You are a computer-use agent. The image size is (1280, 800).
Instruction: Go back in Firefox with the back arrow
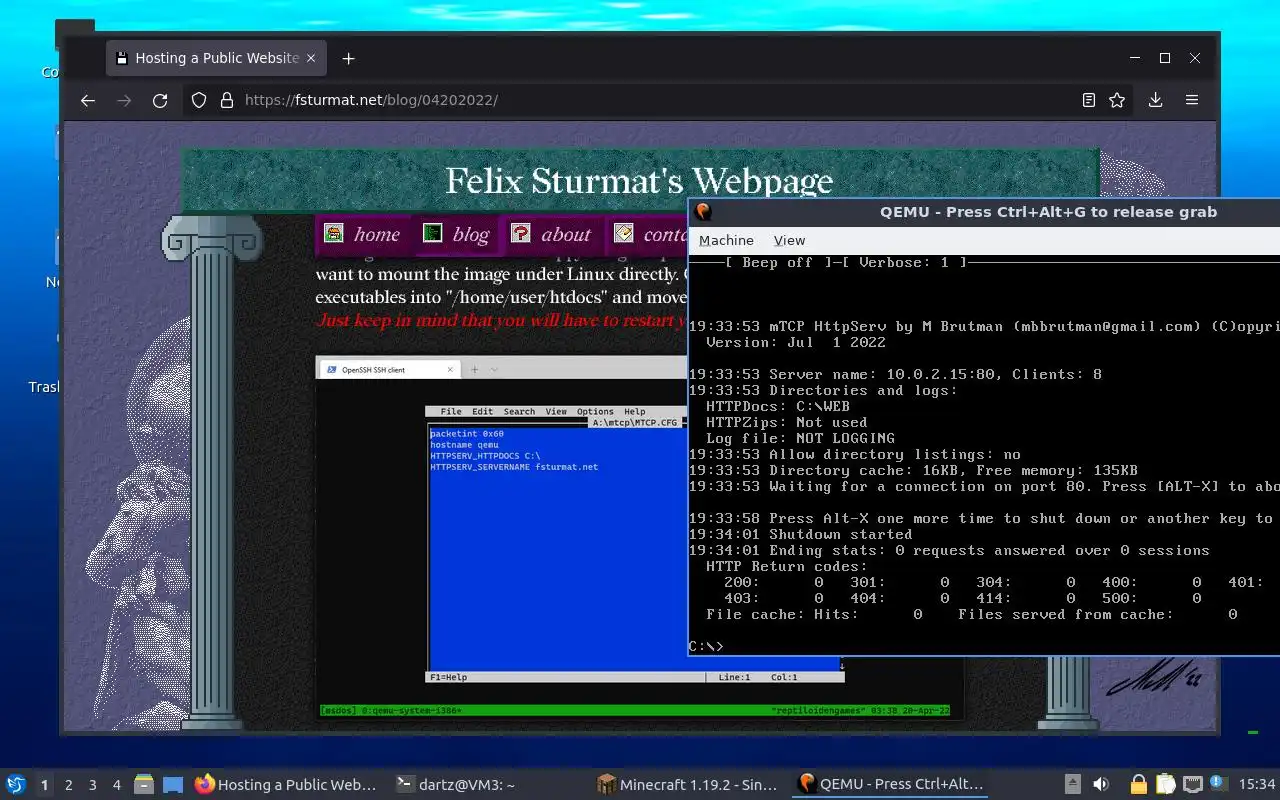click(x=88, y=100)
